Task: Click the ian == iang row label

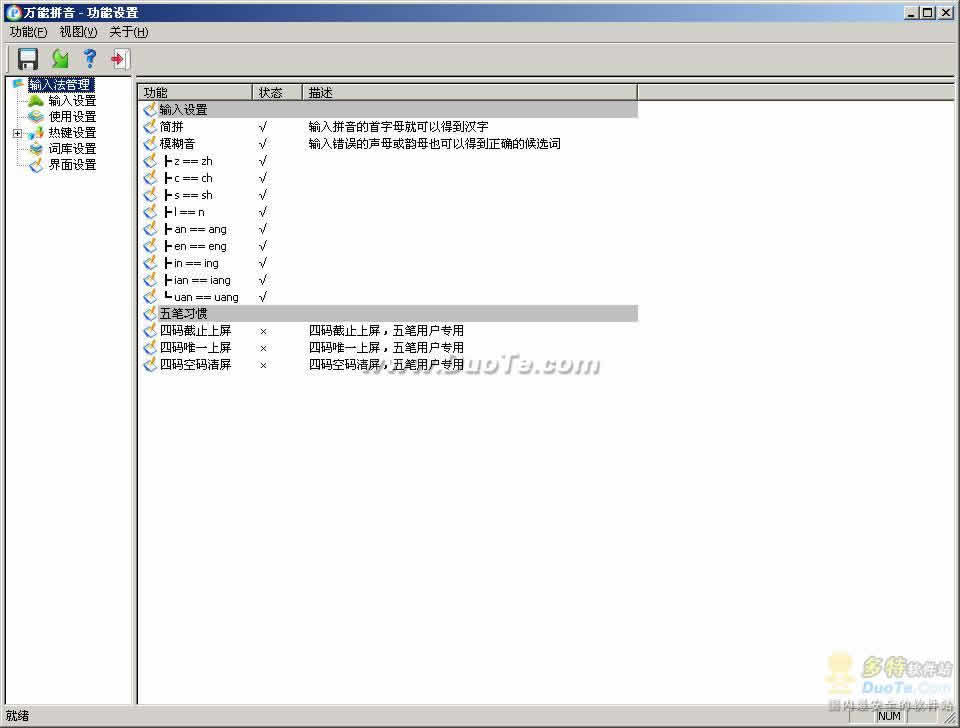Action: point(202,280)
